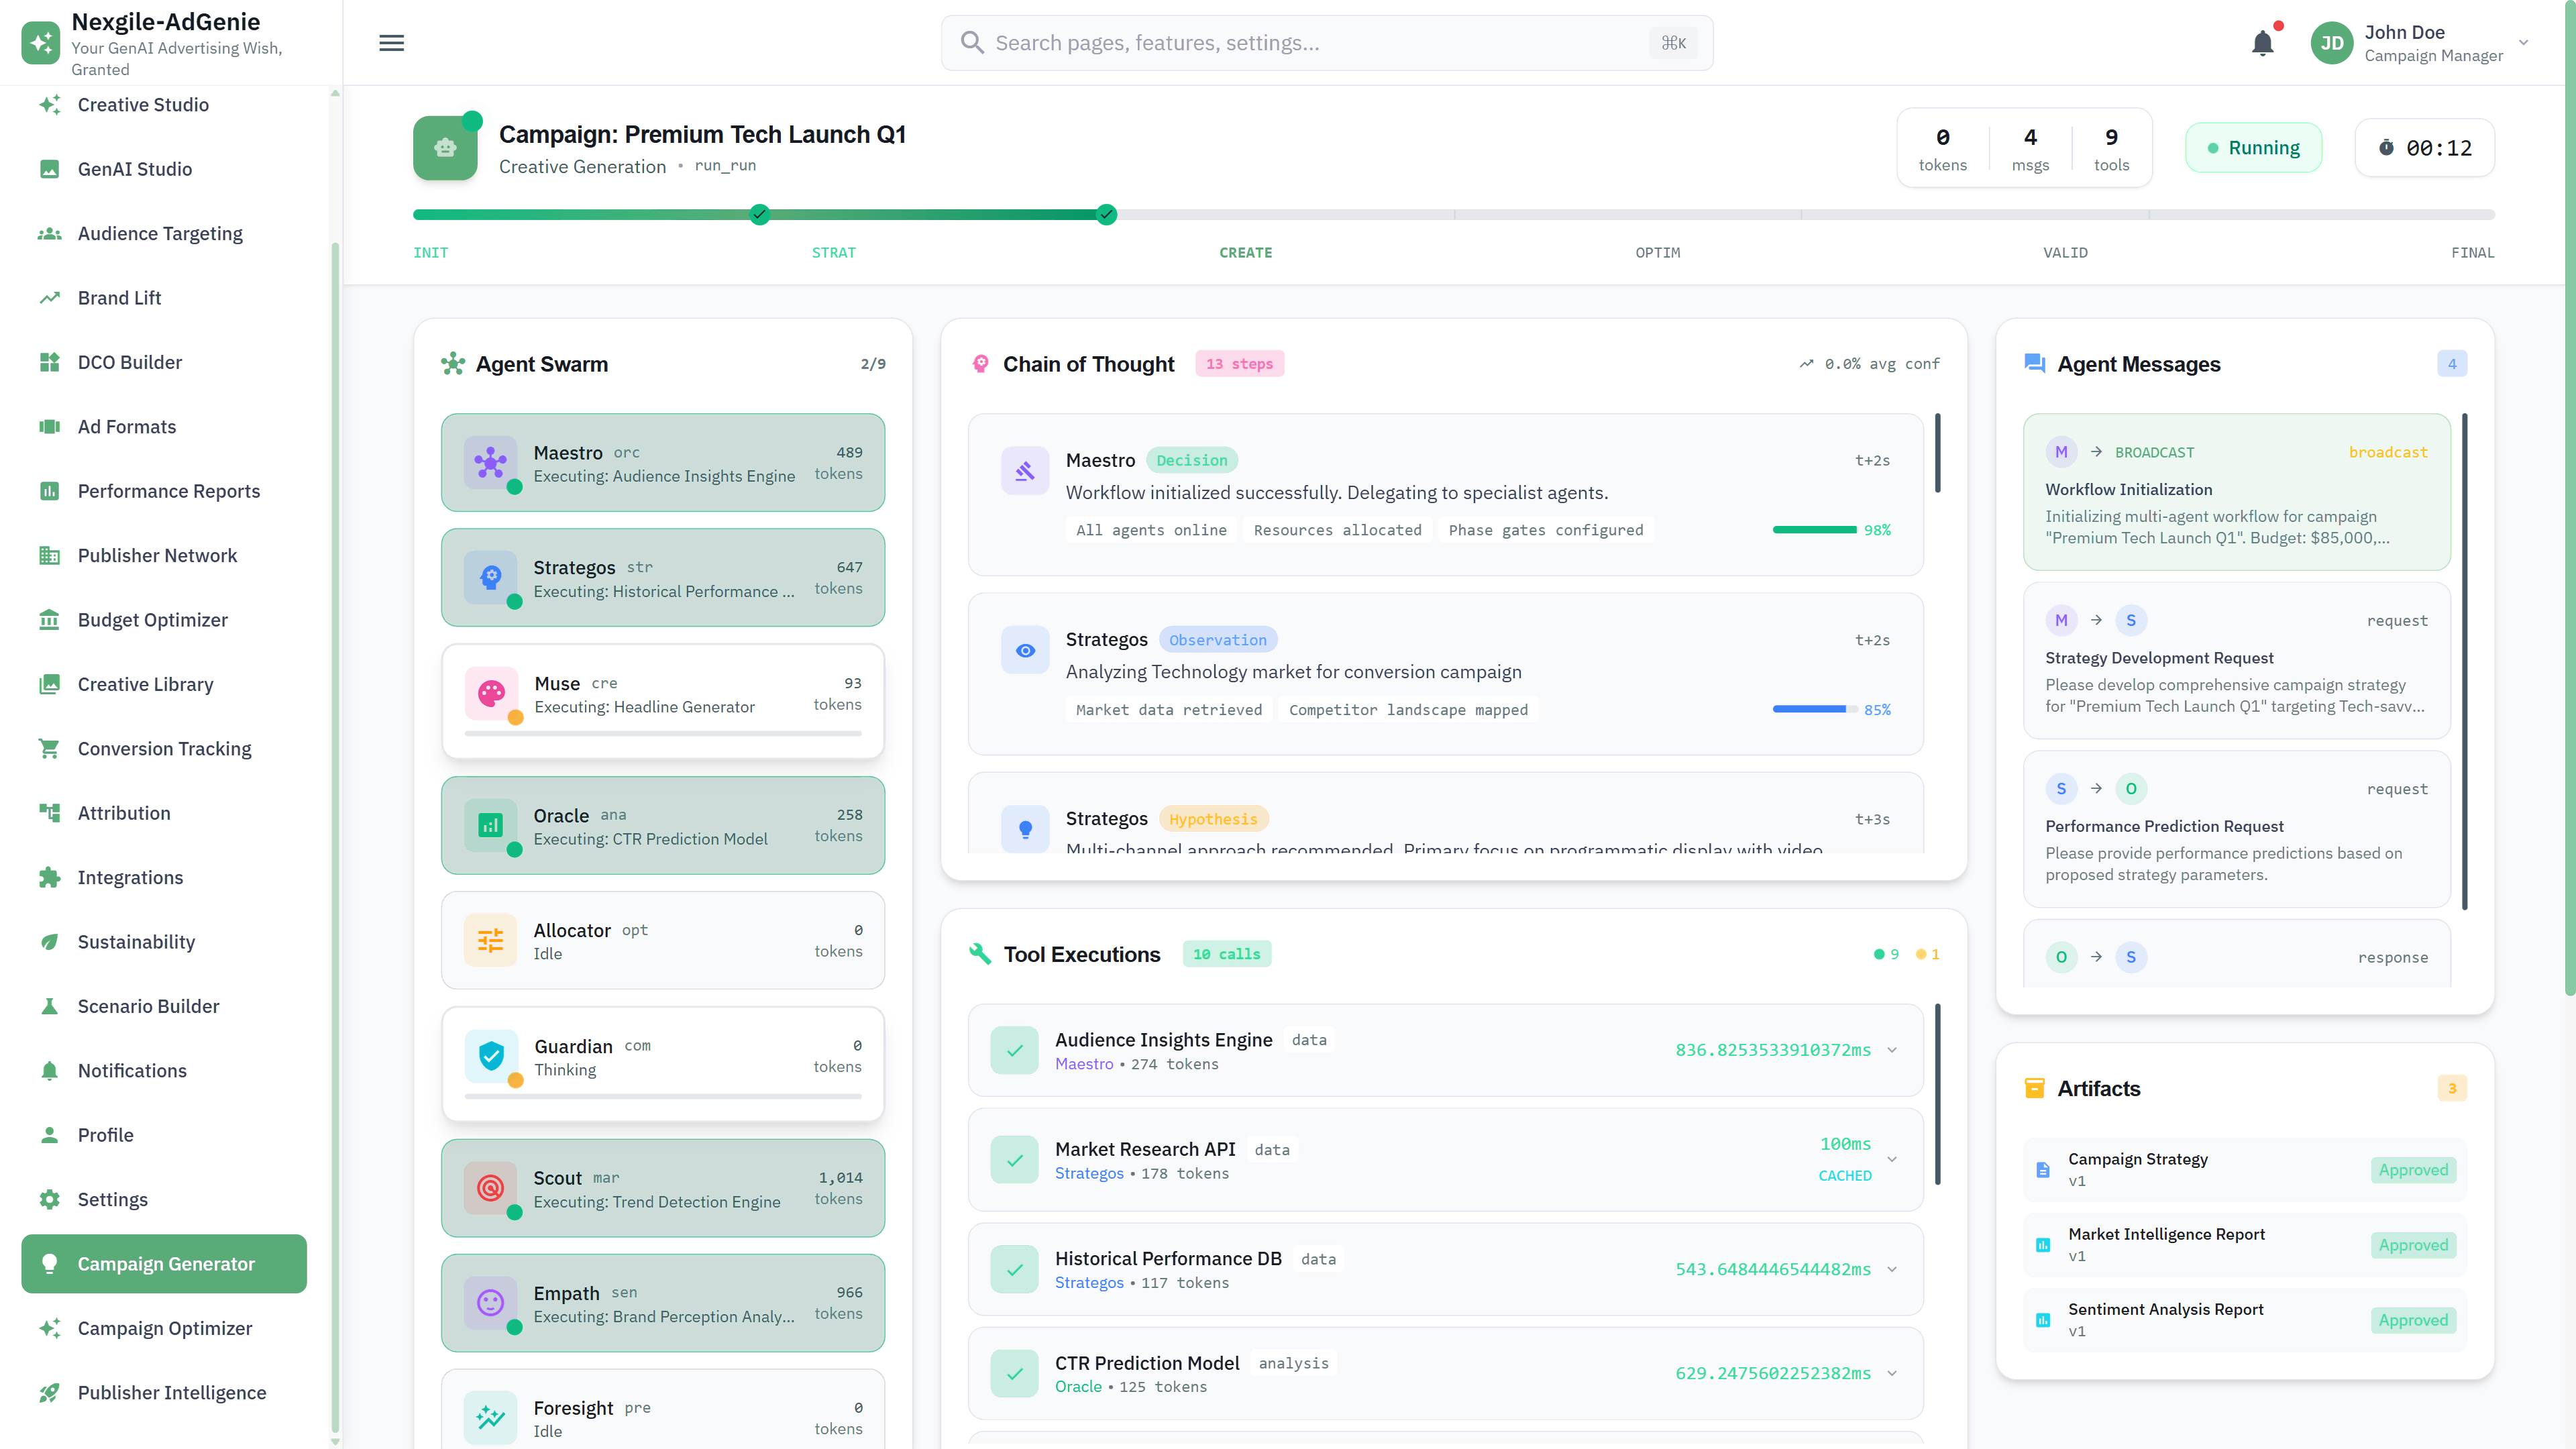
Task: Click the Stratergos link under Historical Performance DB
Action: (1089, 1282)
